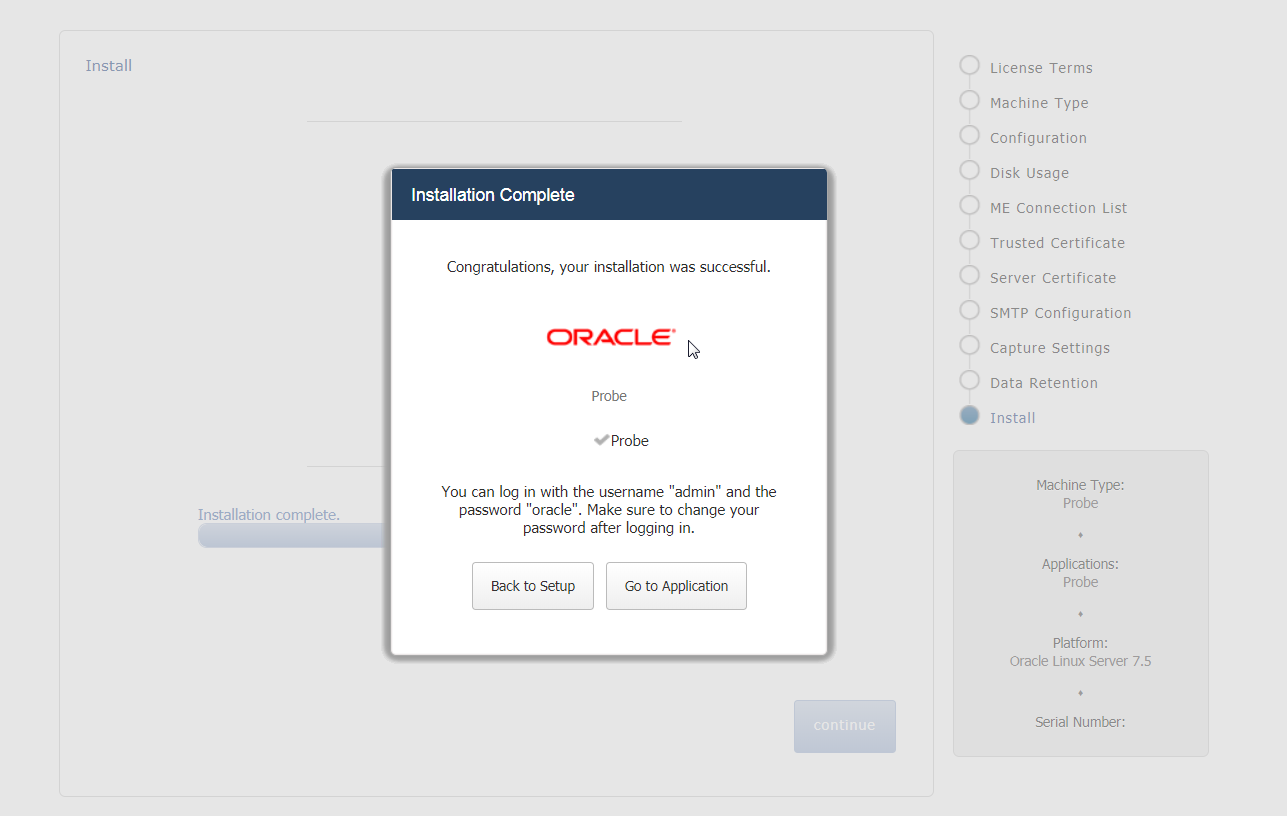Select the ME Connection List step circle

[969, 205]
